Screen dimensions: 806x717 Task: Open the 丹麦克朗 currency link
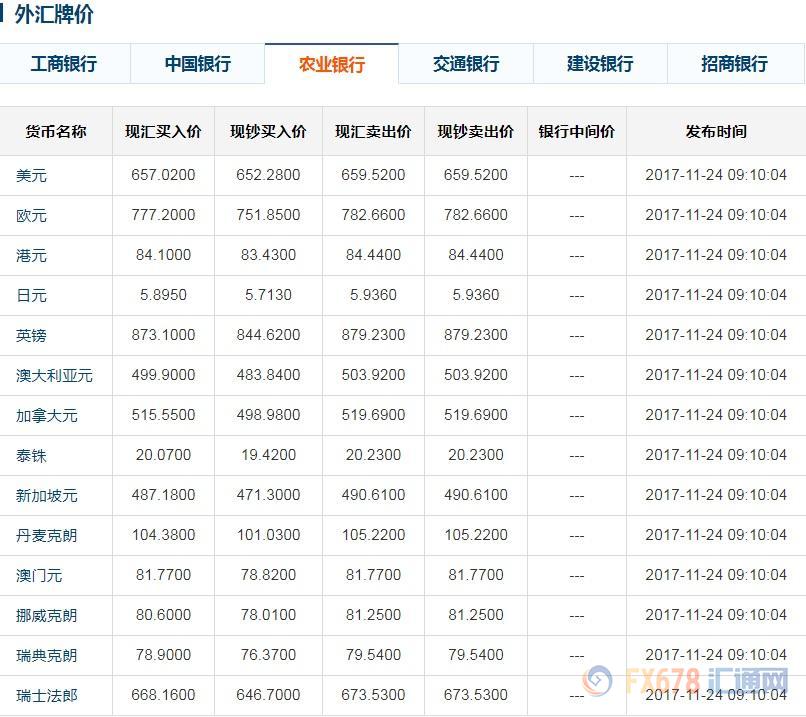click(x=46, y=536)
